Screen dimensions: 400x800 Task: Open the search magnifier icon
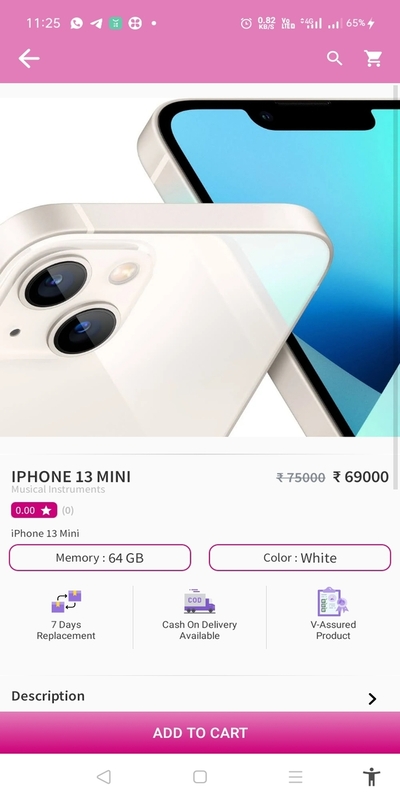(x=335, y=59)
